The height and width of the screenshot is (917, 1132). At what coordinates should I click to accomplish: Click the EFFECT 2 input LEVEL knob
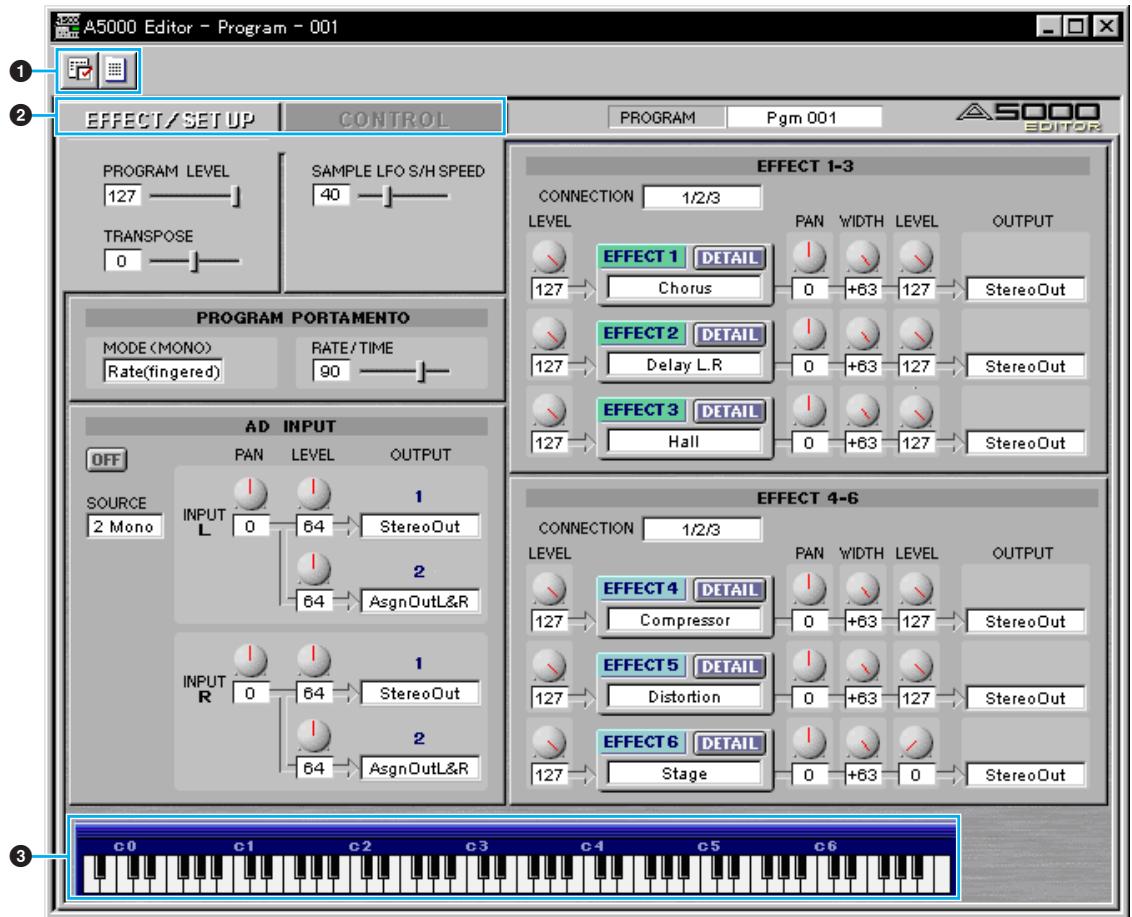[549, 334]
